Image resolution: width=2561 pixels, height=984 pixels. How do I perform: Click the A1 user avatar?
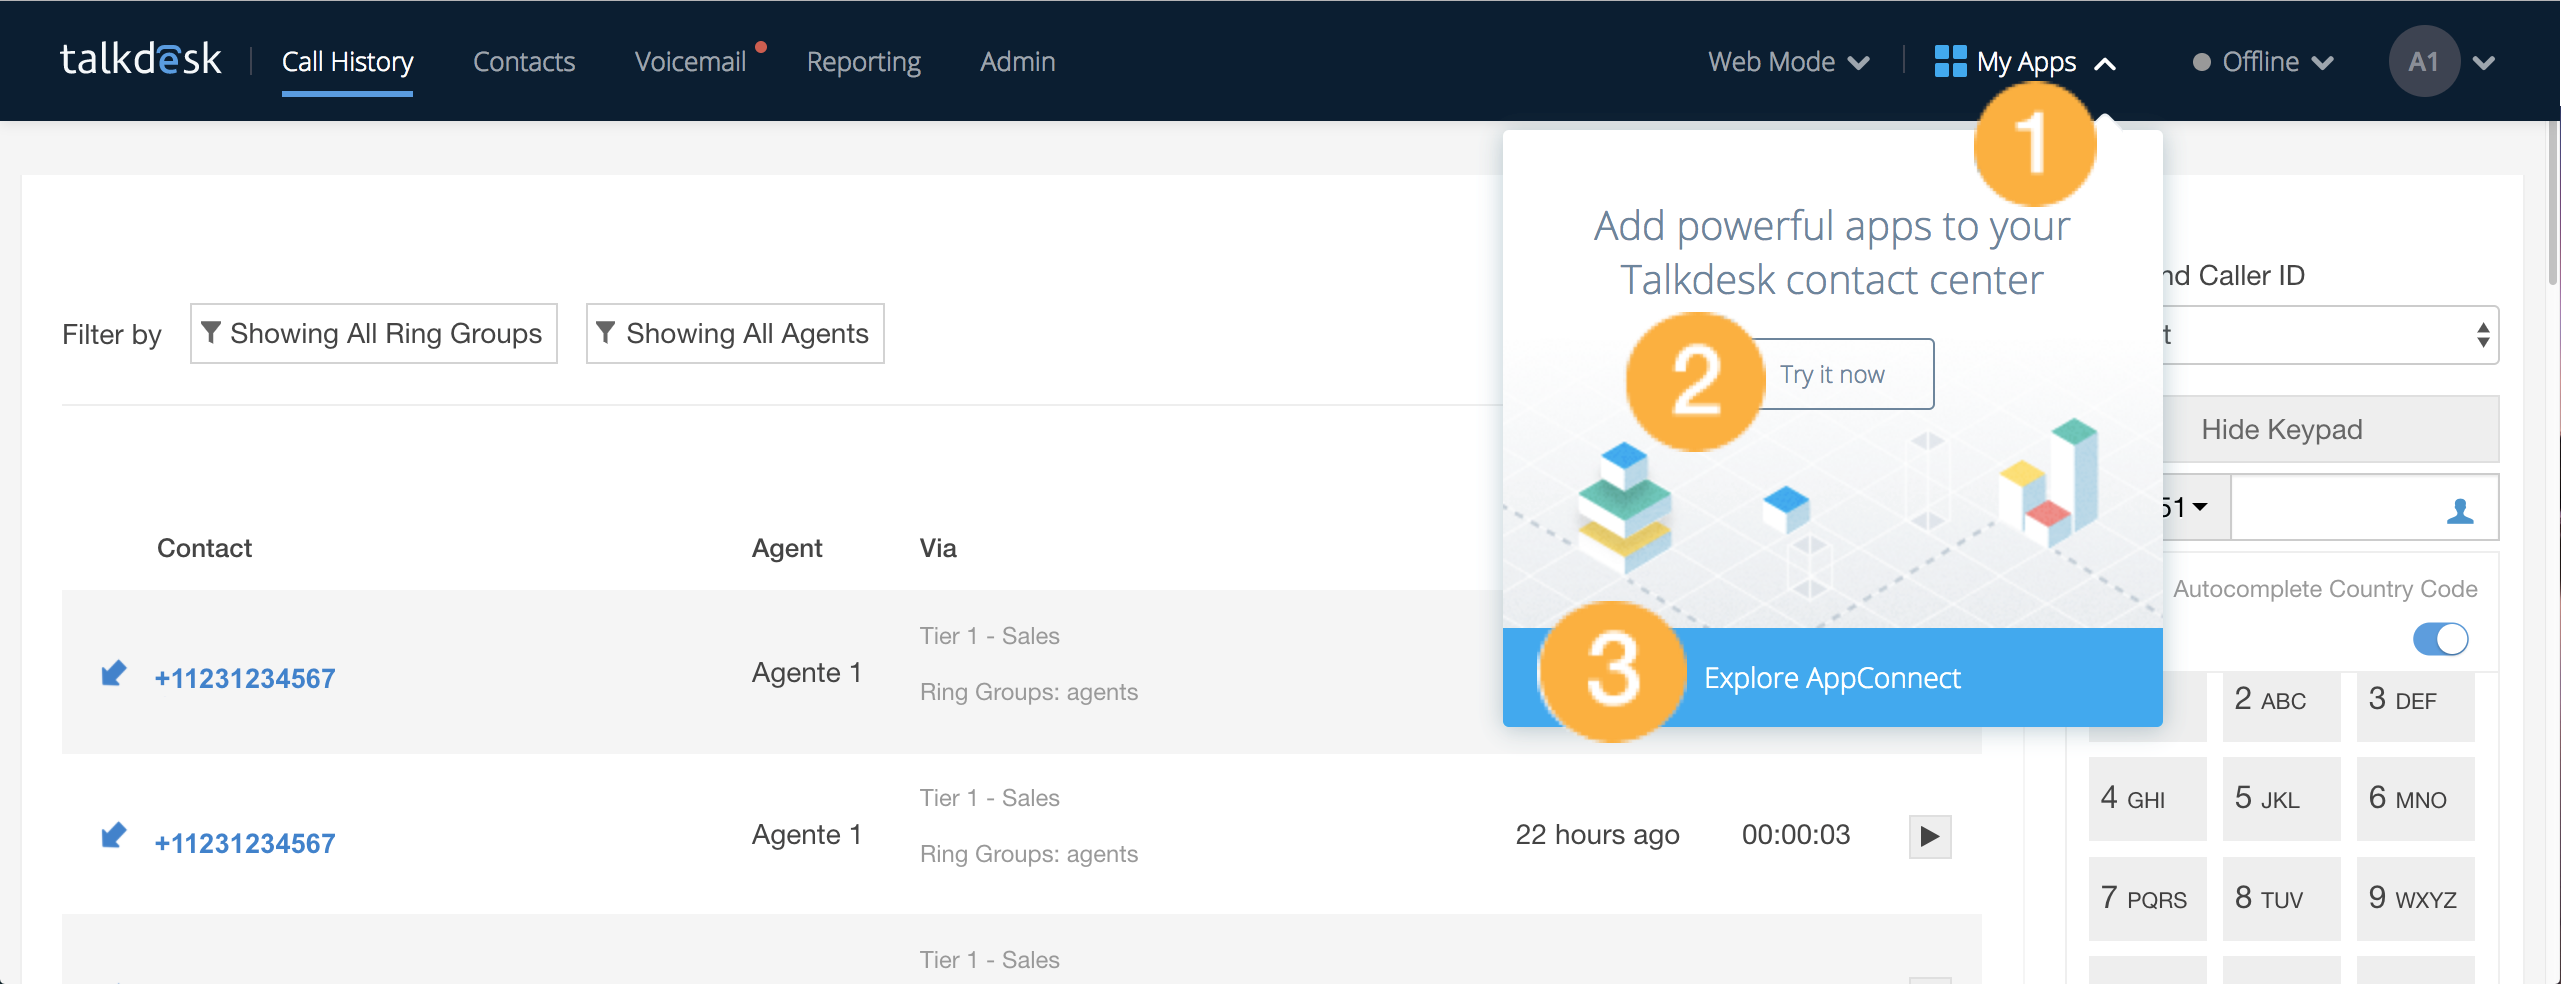coord(2423,61)
